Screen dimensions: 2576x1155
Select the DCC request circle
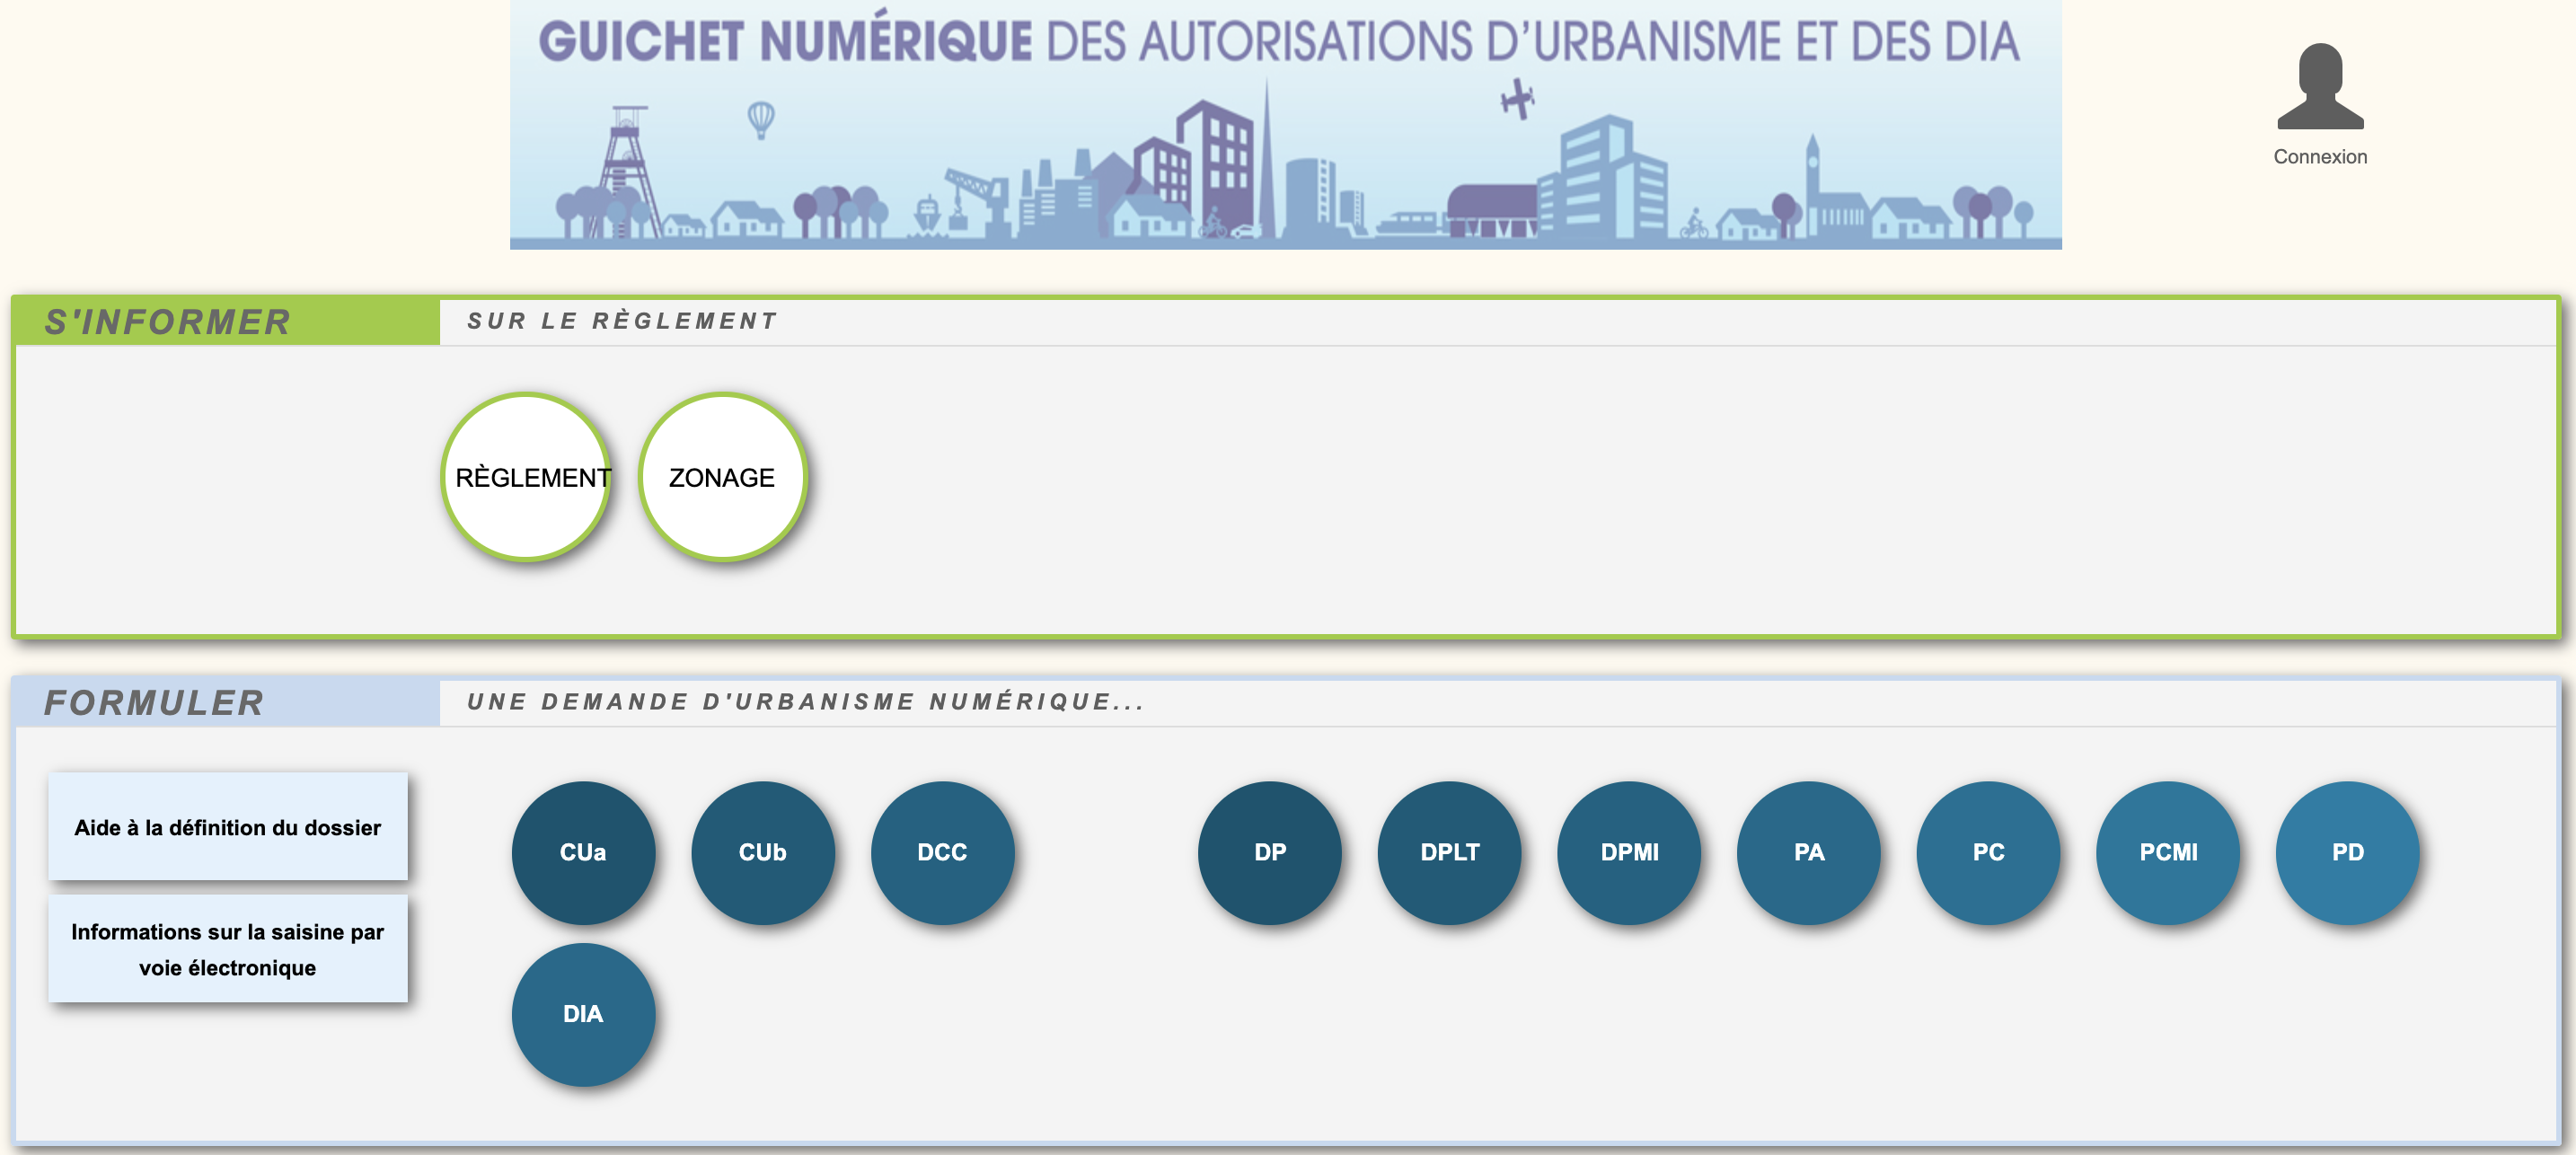942,853
